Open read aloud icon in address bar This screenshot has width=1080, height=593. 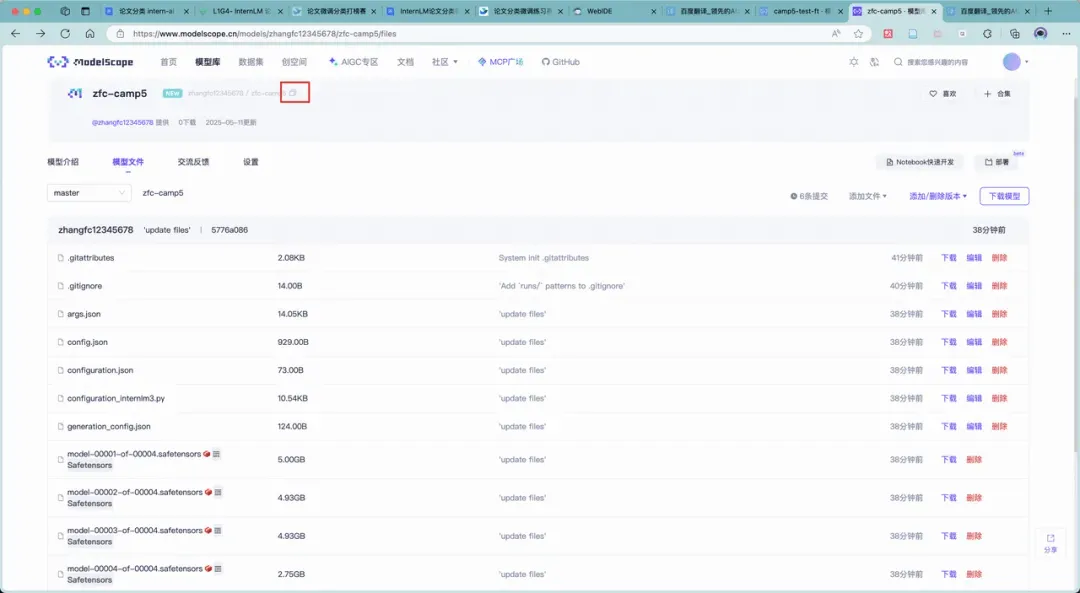click(835, 34)
